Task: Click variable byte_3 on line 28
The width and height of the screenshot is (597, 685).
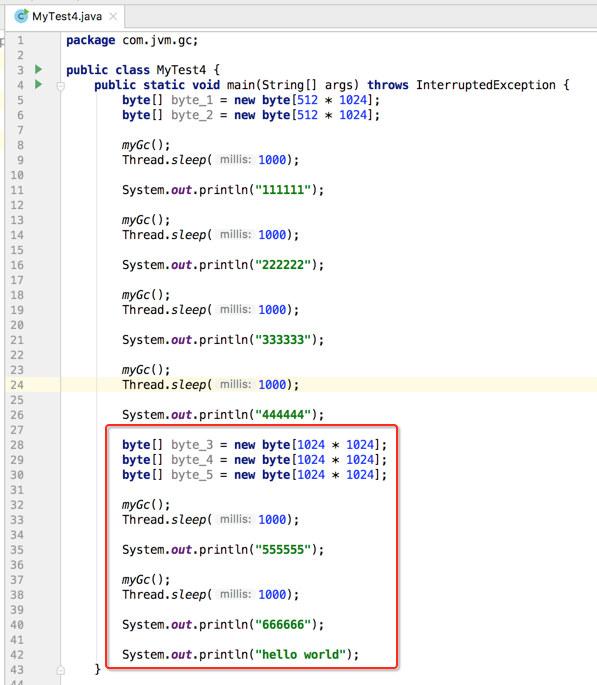Action: pos(192,445)
